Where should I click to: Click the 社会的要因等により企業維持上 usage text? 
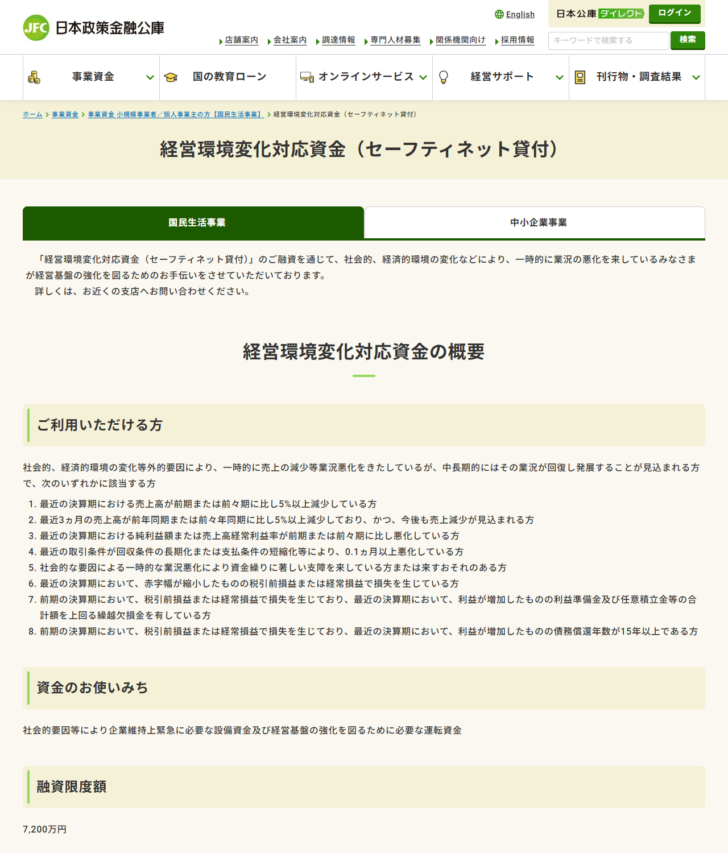(x=242, y=731)
